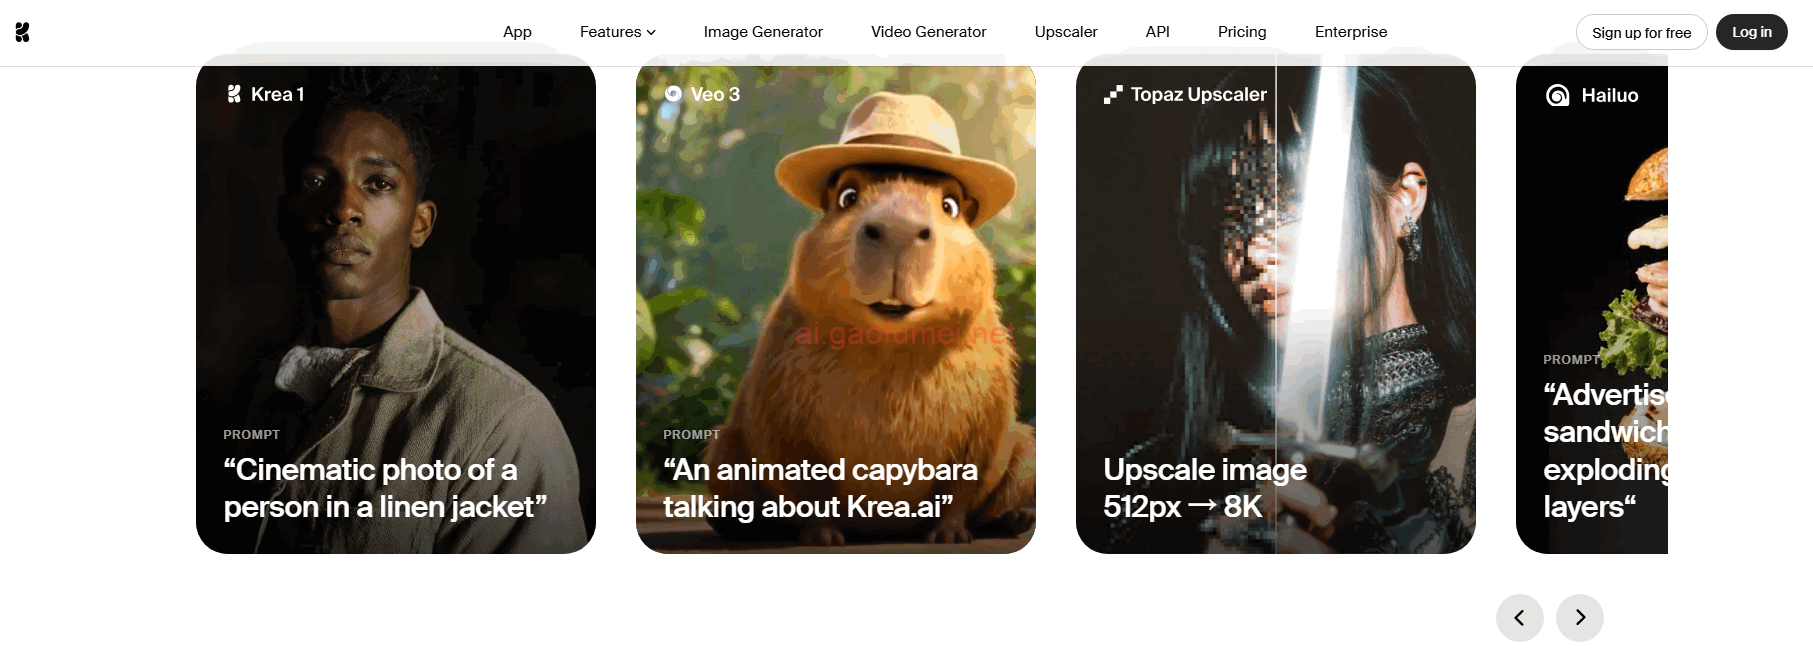
Task: Open the App nav item
Action: [x=517, y=32]
